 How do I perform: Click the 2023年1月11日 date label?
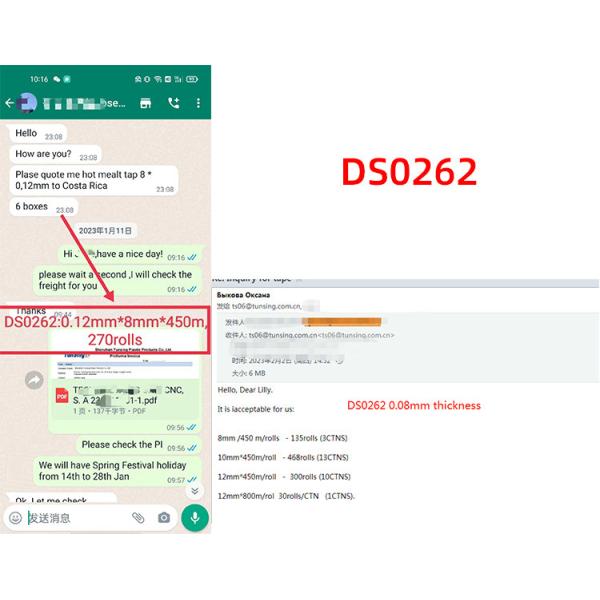(x=105, y=230)
